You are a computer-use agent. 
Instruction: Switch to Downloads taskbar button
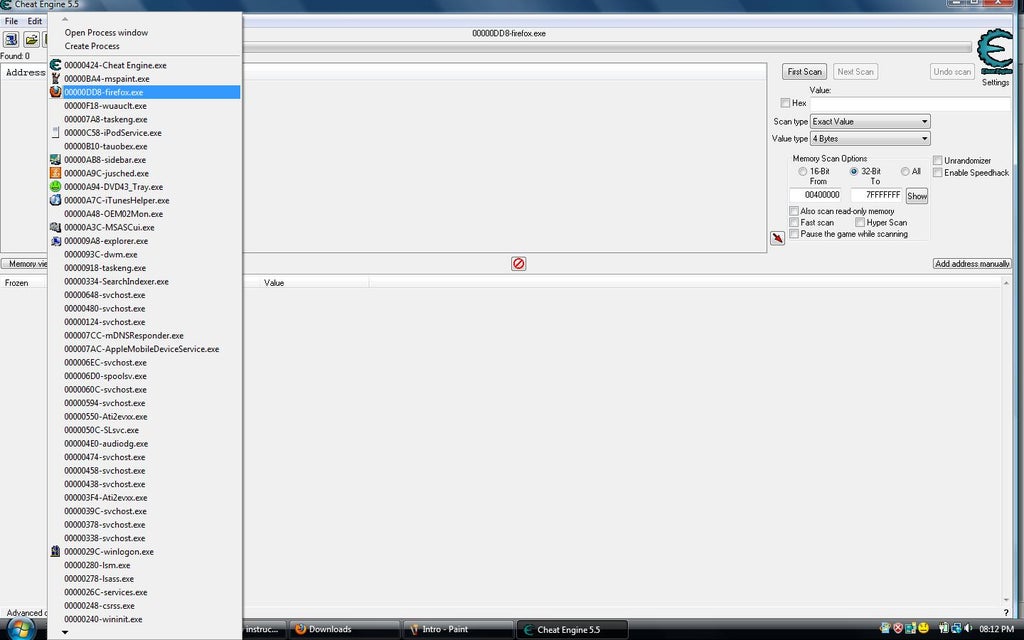pyautogui.click(x=344, y=630)
